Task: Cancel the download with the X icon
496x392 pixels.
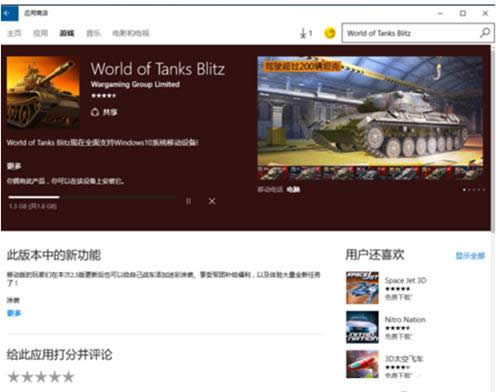Action: [212, 201]
